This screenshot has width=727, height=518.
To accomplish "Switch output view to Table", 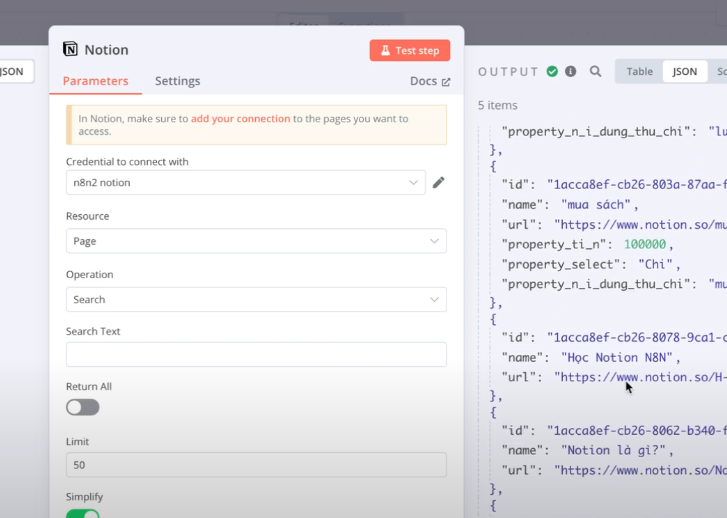I will [x=639, y=71].
